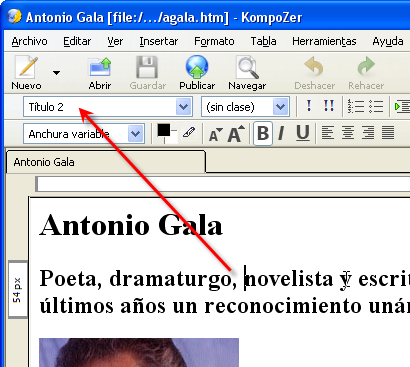Align text to the right
The width and height of the screenshot is (410, 367).
[x=368, y=133]
